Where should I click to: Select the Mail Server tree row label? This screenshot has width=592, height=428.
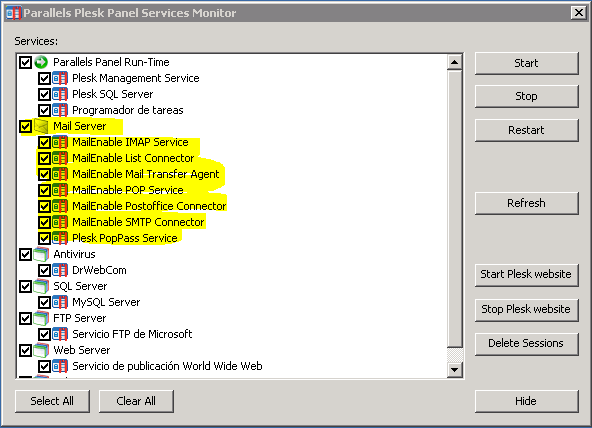tap(80, 126)
